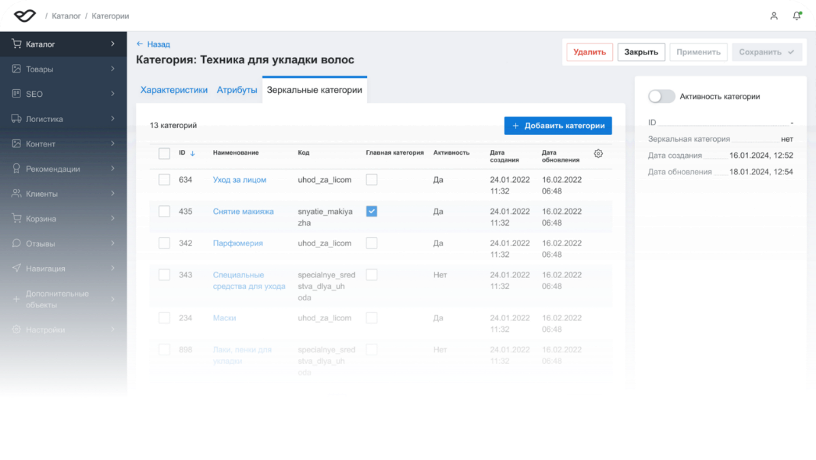
Task: Click Категории breadcrumb
Action: pyautogui.click(x=110, y=16)
